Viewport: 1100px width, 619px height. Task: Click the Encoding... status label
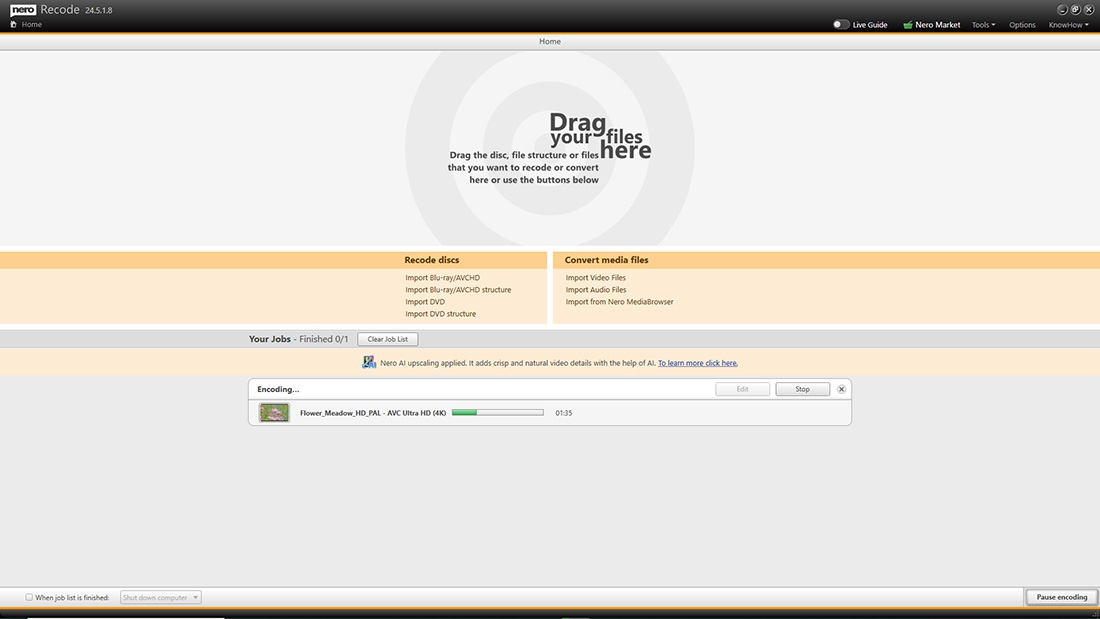(x=278, y=389)
